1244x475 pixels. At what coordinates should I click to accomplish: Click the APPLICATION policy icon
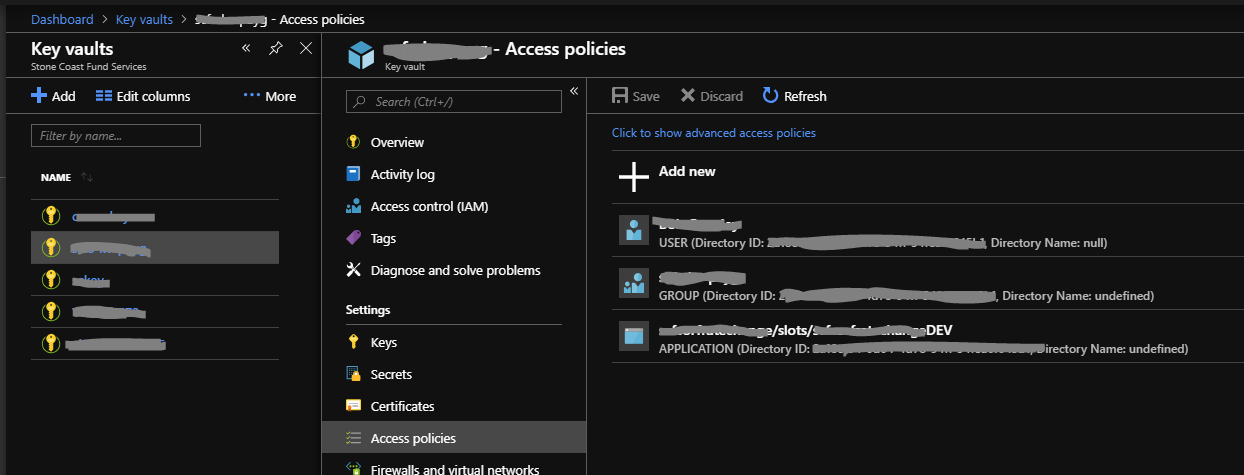pyautogui.click(x=633, y=337)
